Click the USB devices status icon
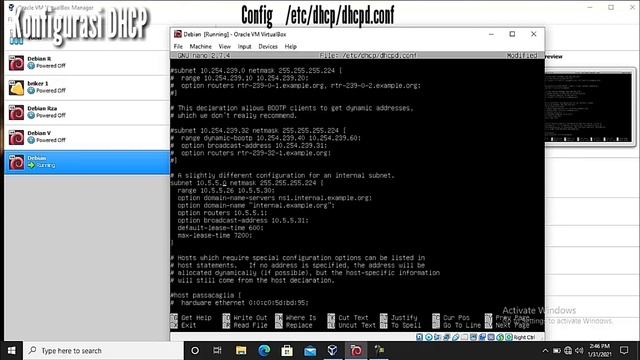The height and width of the screenshot is (360, 640). click(x=456, y=337)
